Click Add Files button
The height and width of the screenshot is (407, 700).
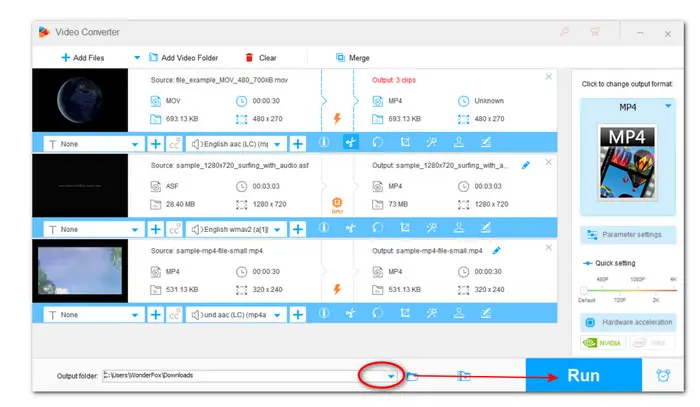point(83,58)
